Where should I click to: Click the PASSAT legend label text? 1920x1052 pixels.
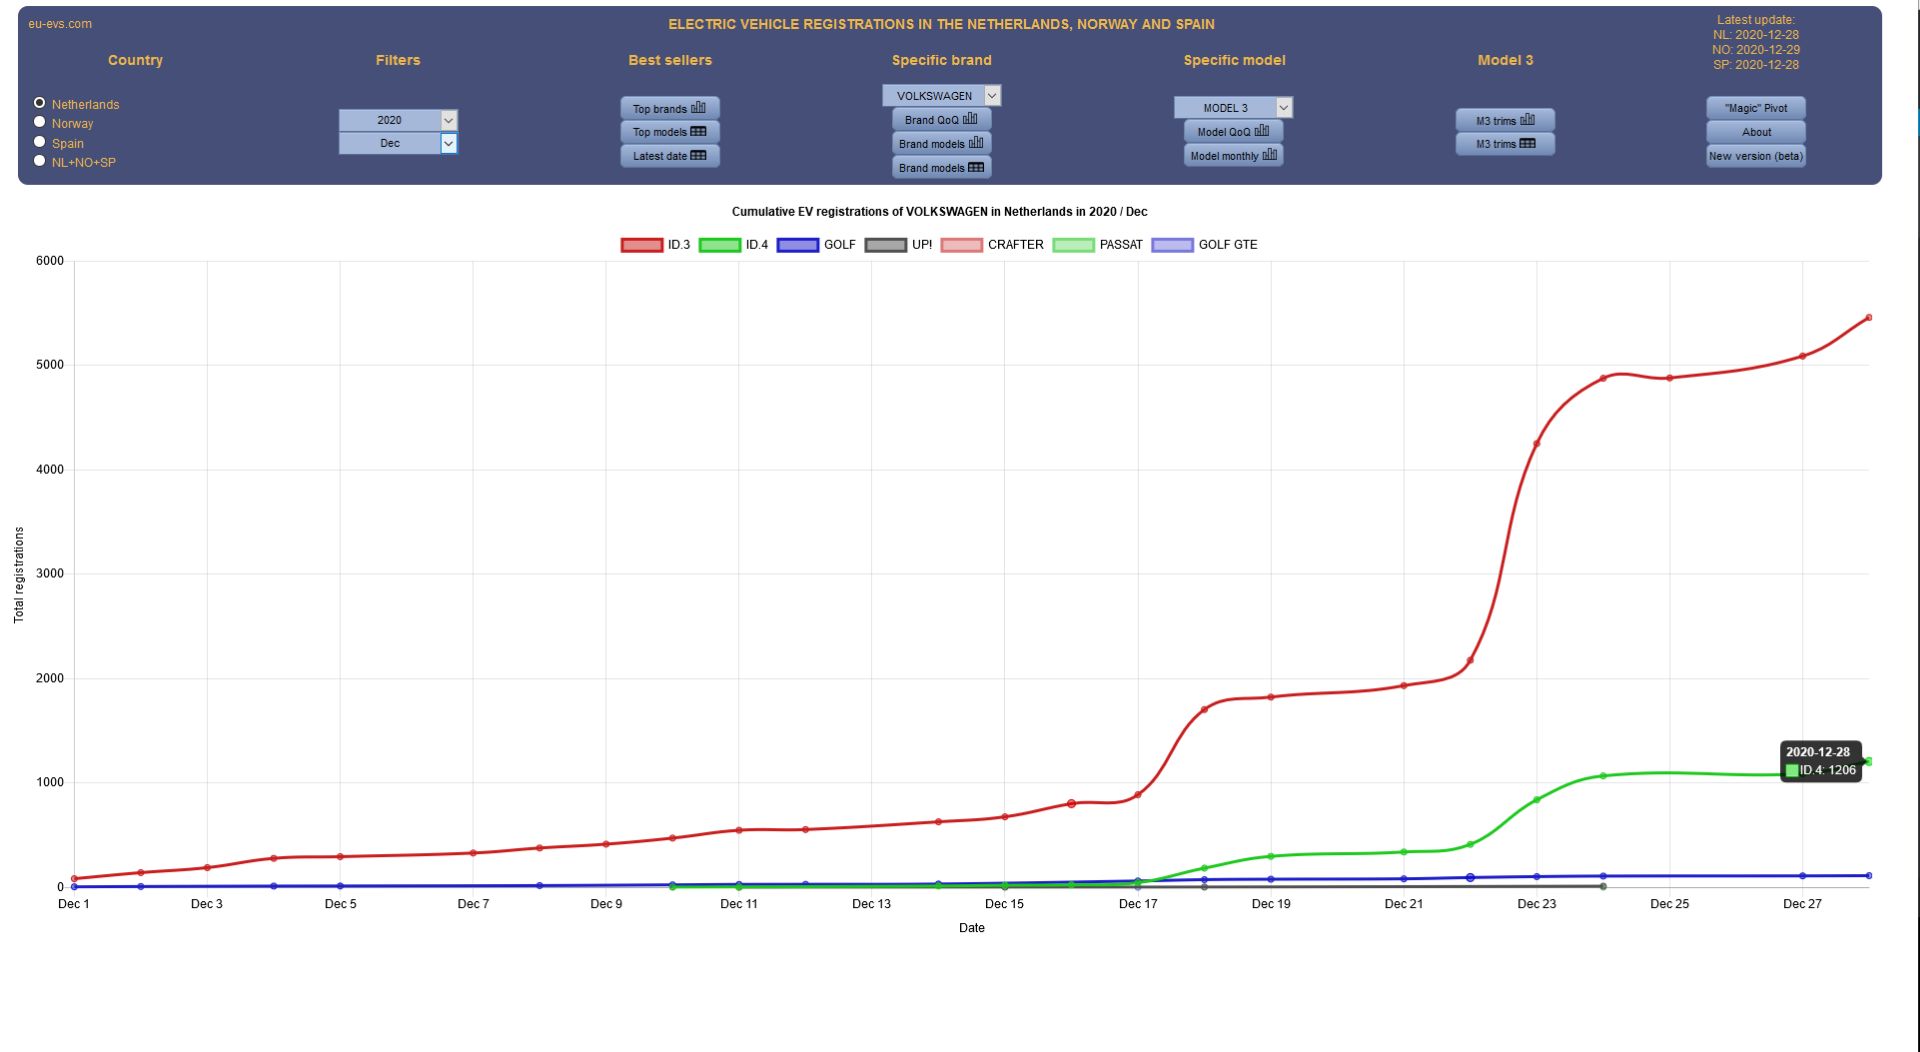pos(1121,245)
